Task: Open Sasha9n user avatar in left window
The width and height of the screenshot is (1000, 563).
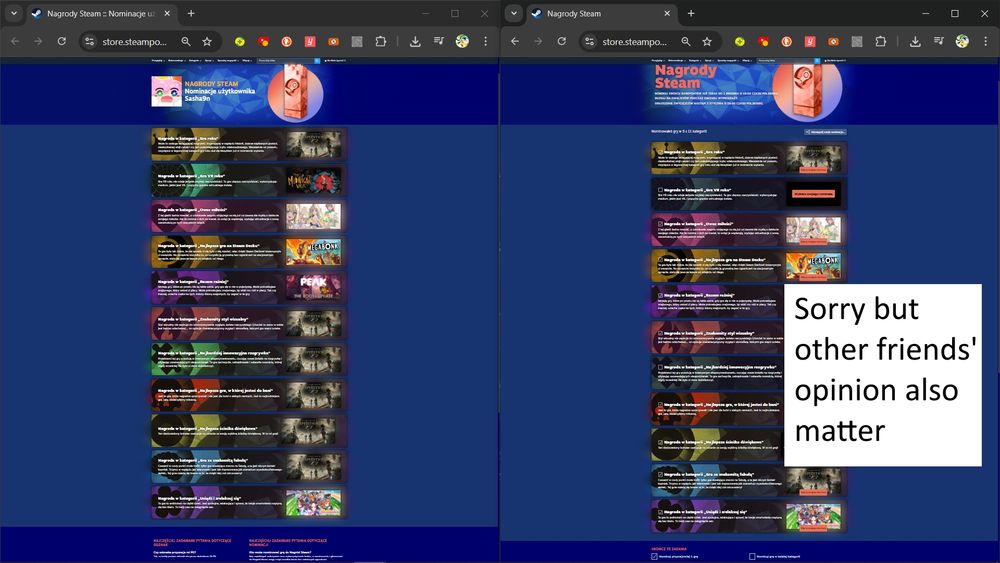Action: pos(166,91)
